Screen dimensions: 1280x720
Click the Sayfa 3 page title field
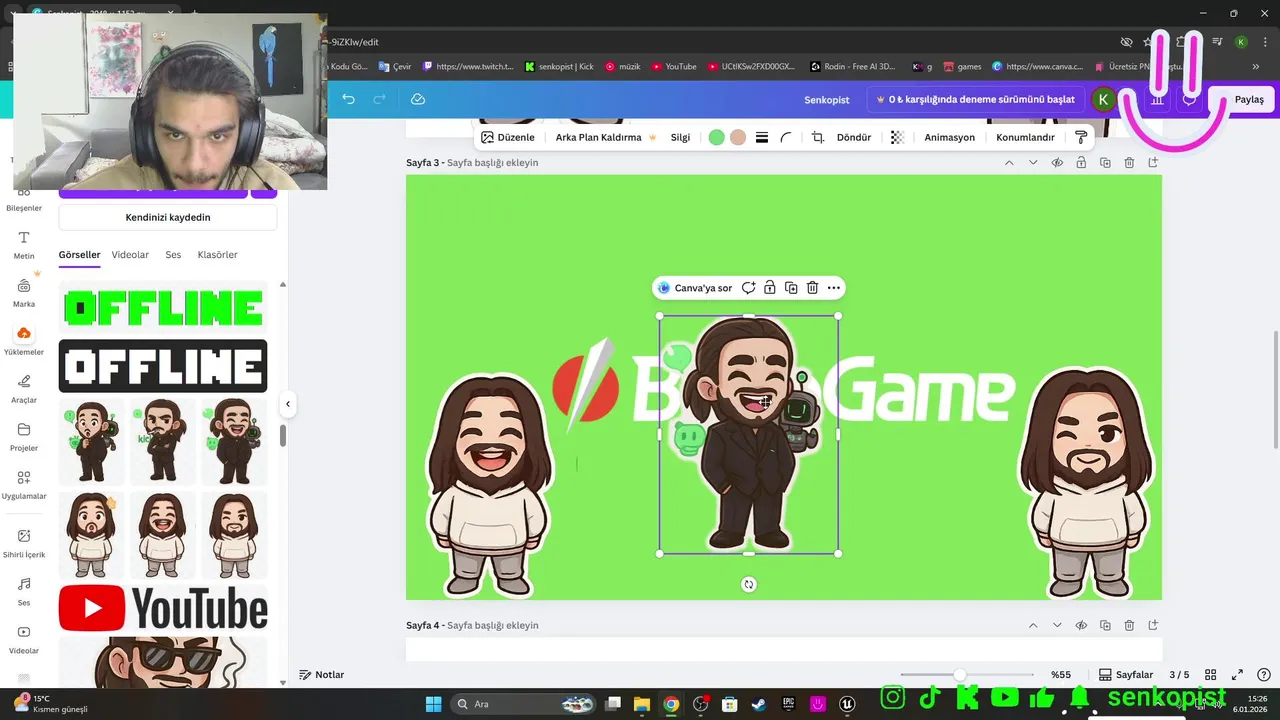[492, 163]
